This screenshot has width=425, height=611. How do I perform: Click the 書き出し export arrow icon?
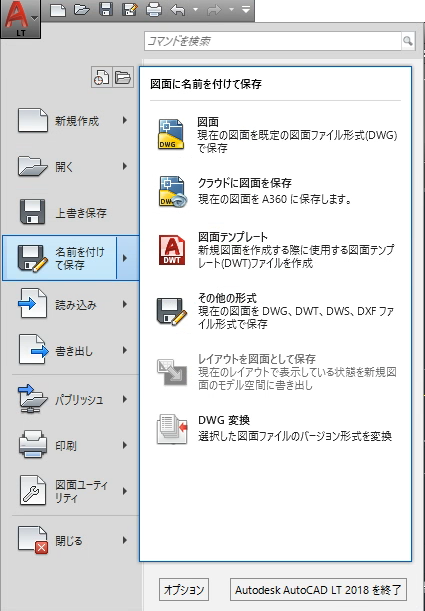pos(34,350)
